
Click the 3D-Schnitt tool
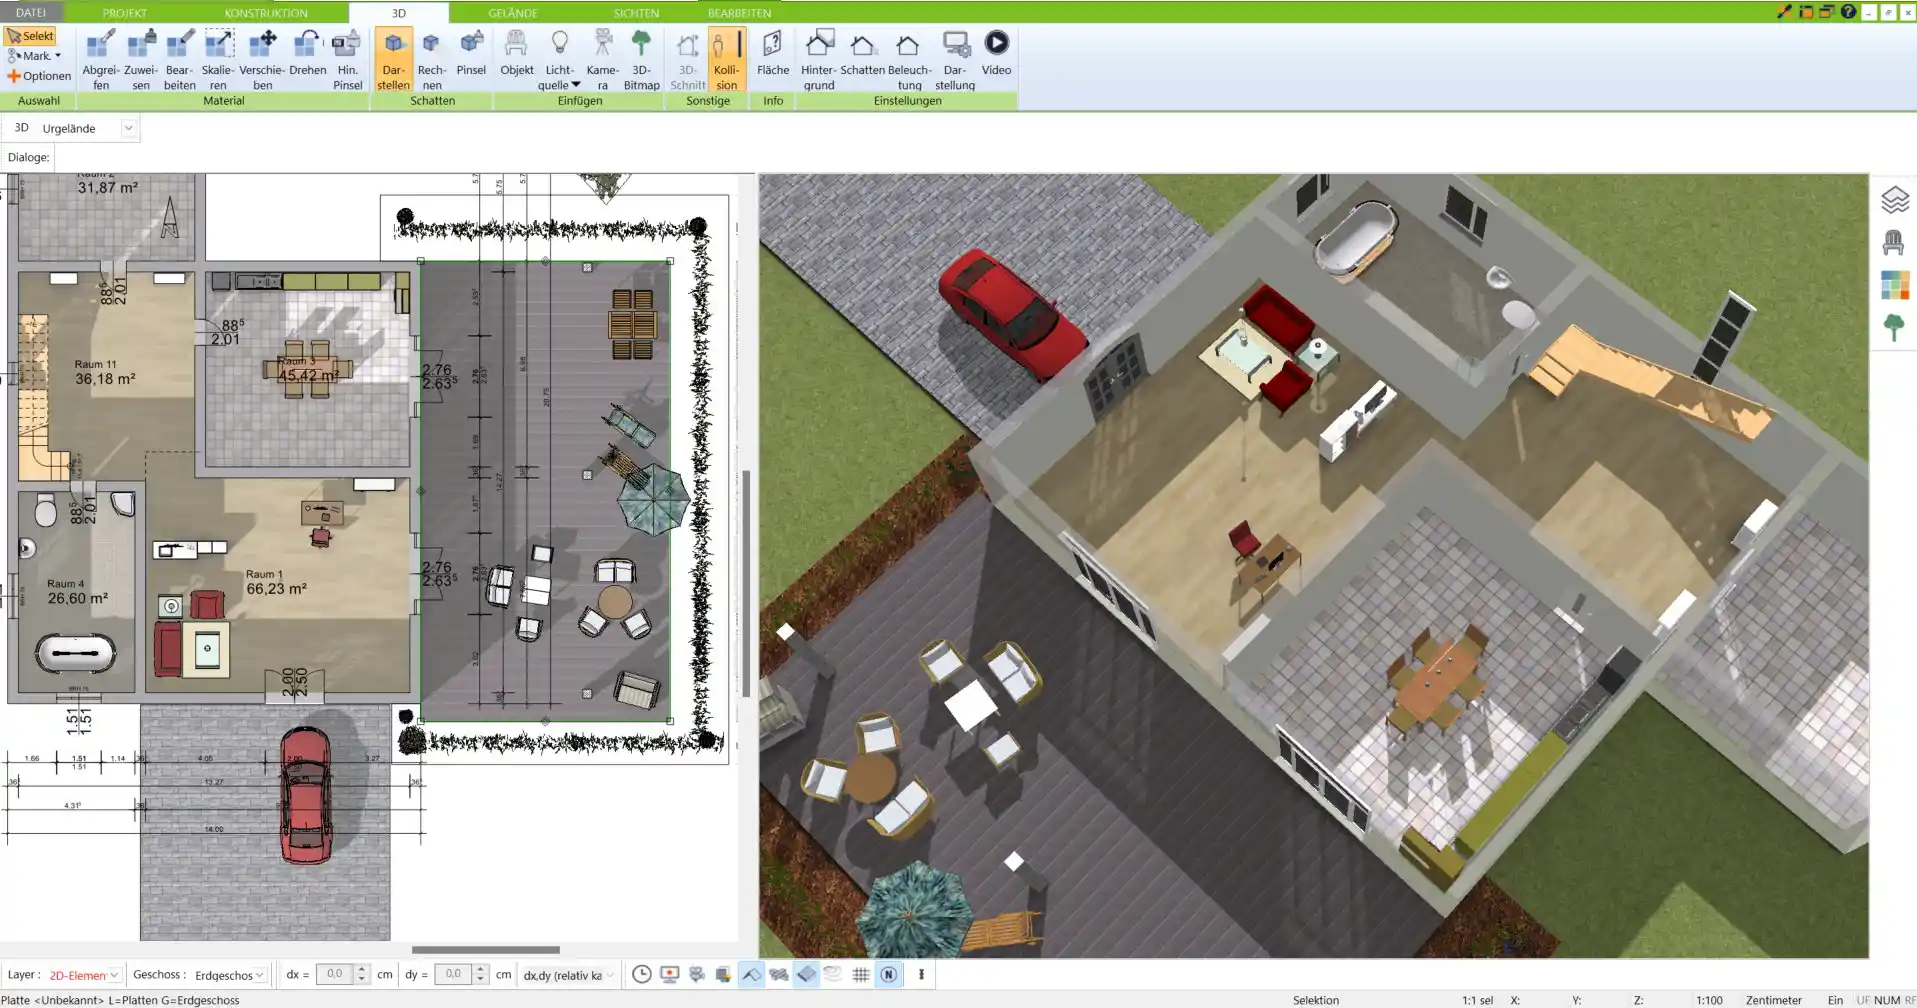tap(687, 60)
